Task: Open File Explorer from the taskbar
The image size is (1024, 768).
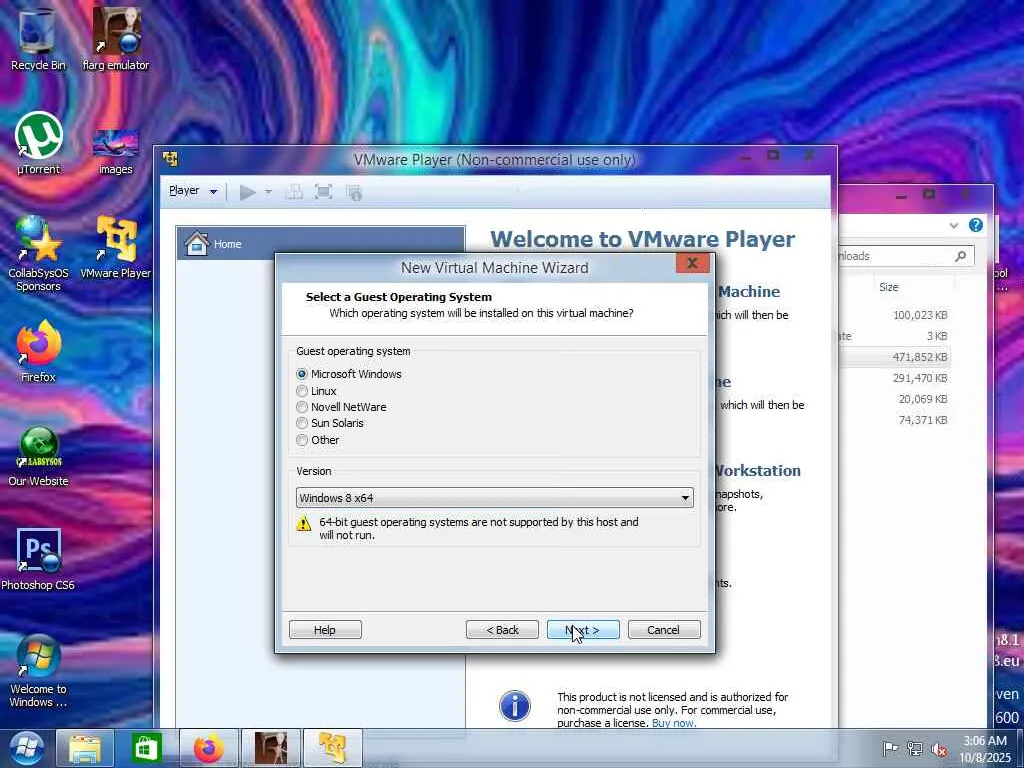Action: [x=85, y=748]
